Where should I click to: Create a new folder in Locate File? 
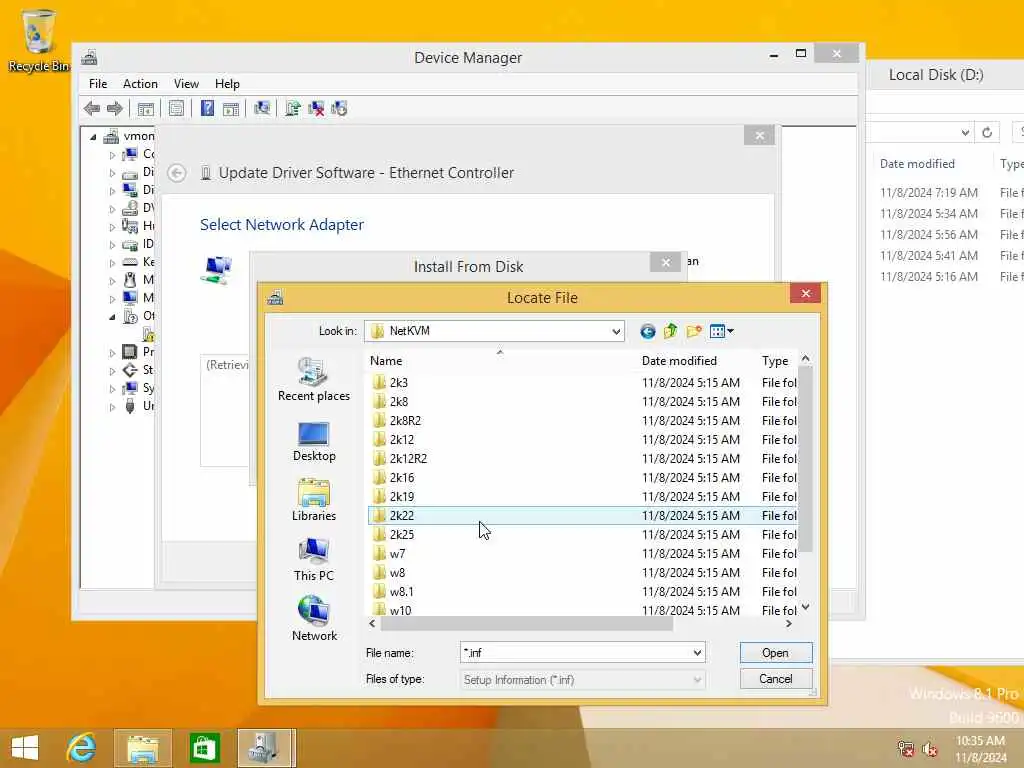pos(694,332)
